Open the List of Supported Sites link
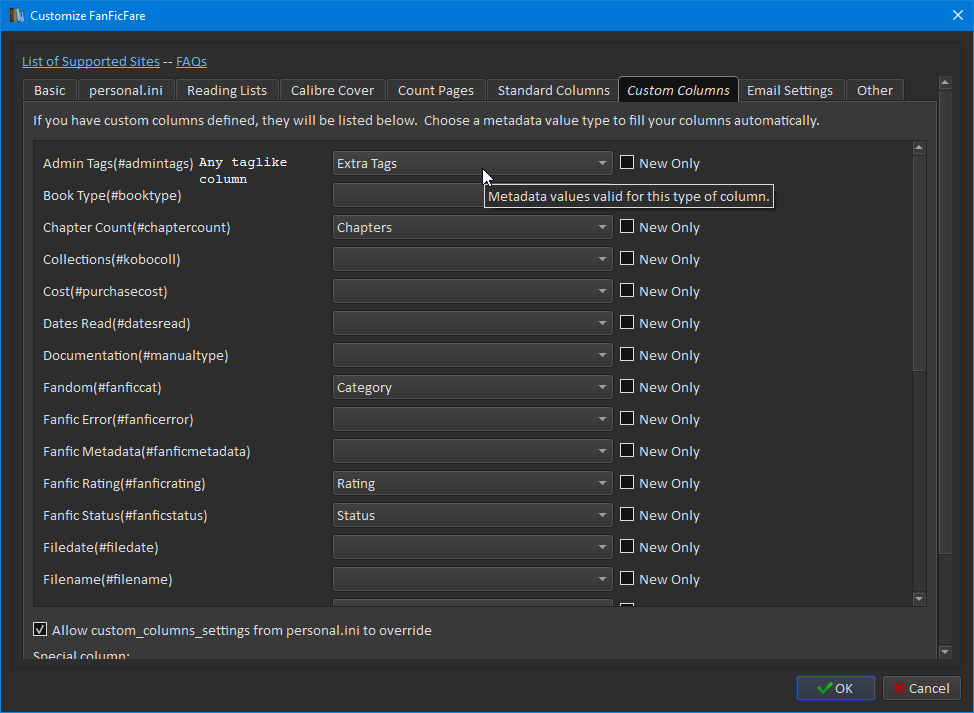This screenshot has height=713, width=974. [x=91, y=62]
